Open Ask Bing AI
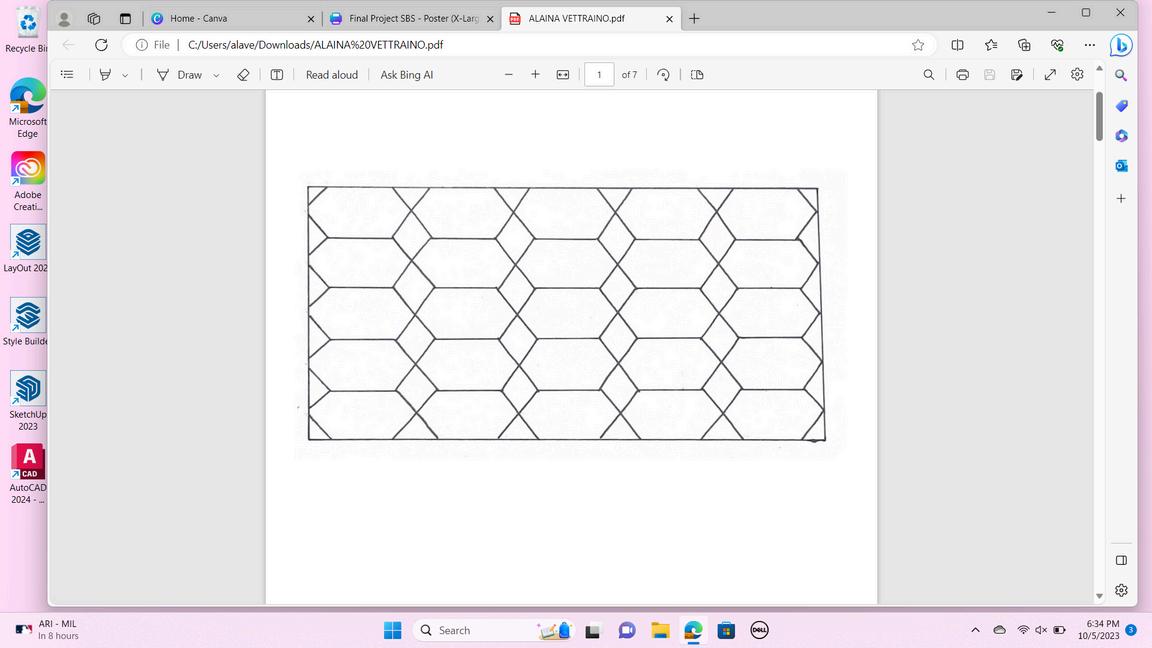Image resolution: width=1152 pixels, height=648 pixels. coord(406,74)
